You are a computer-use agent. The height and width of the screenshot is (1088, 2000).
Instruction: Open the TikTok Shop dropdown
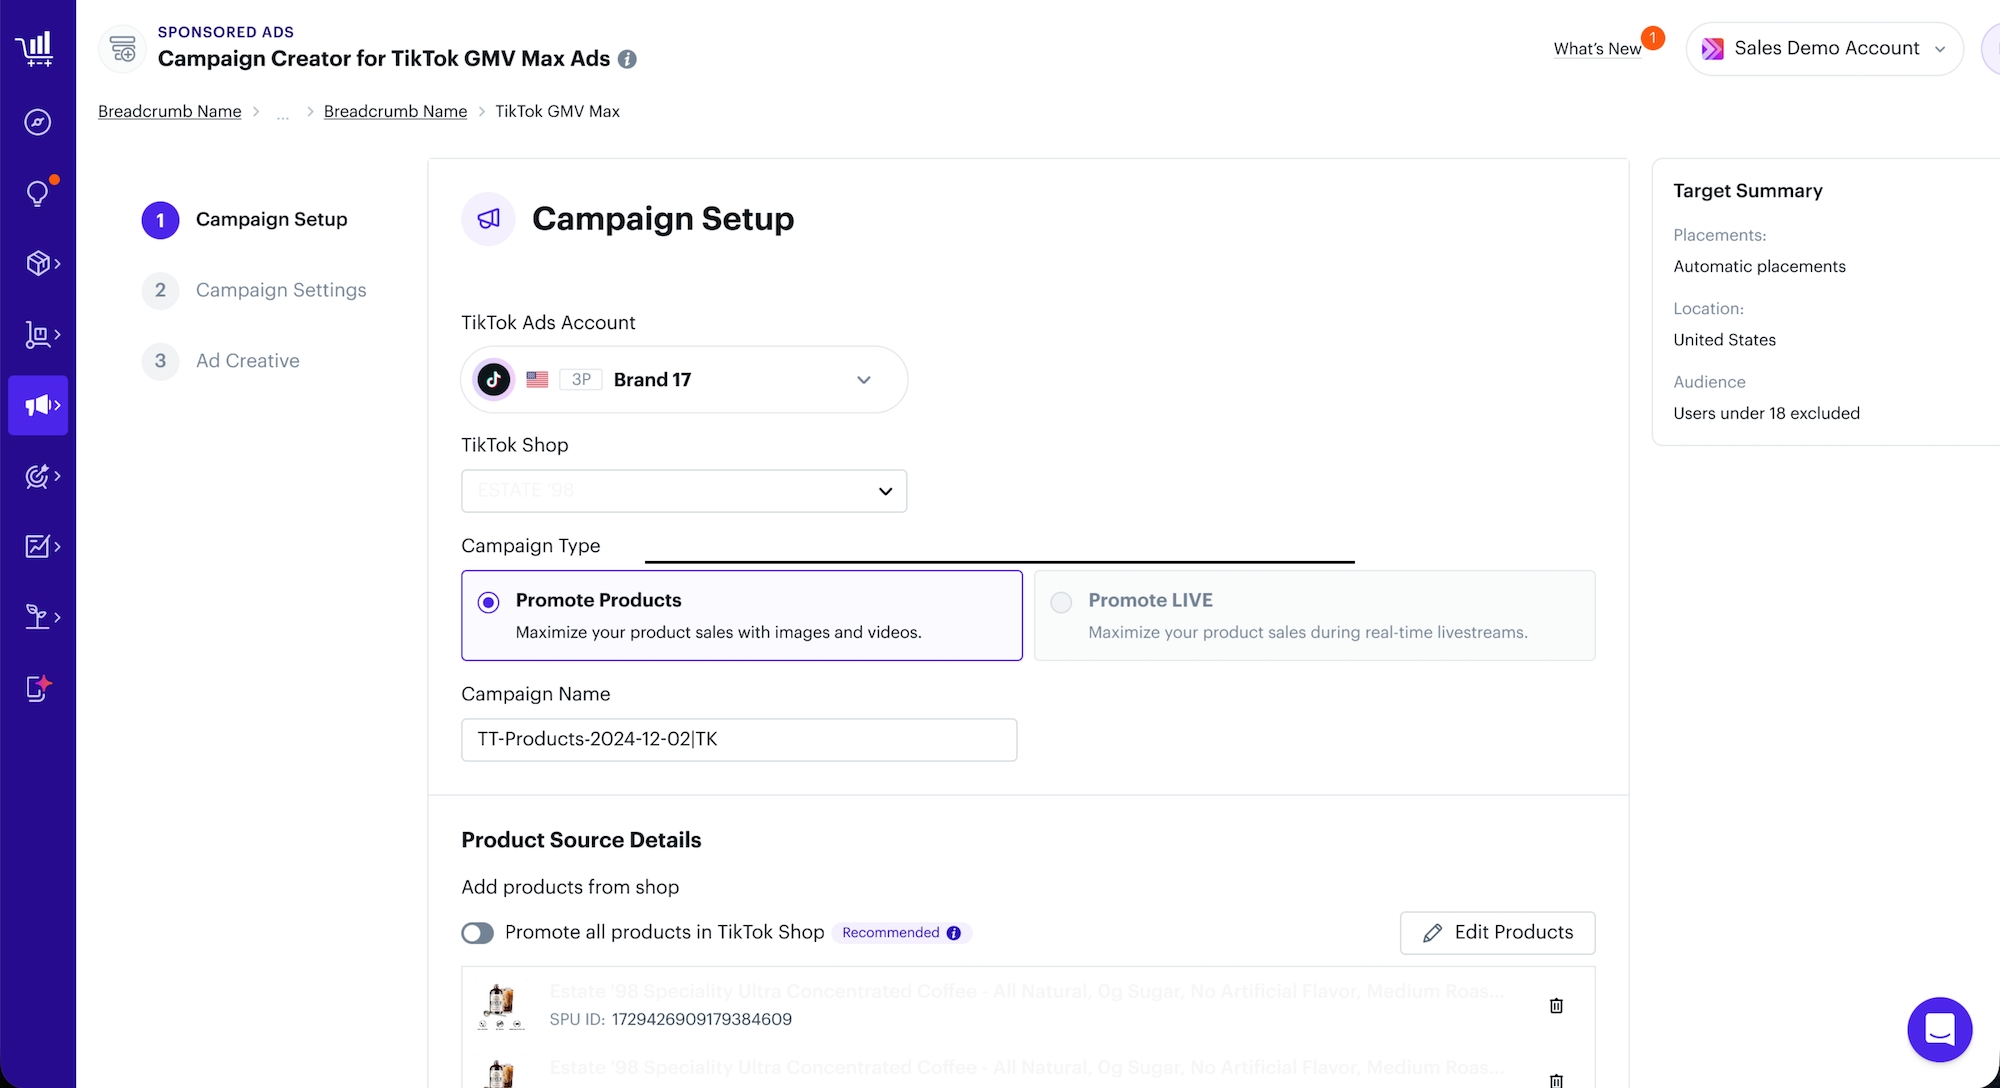[684, 491]
